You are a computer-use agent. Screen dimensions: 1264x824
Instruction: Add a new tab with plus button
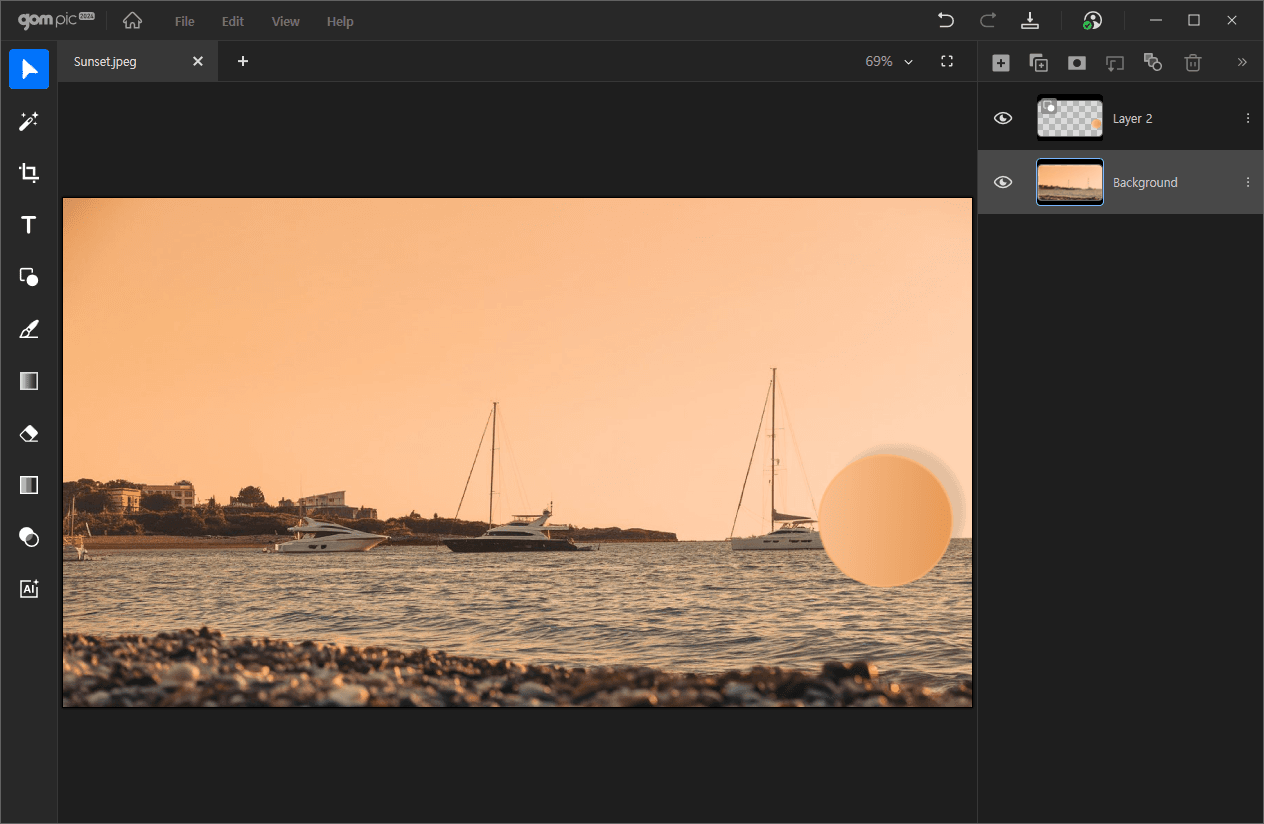pyautogui.click(x=242, y=61)
